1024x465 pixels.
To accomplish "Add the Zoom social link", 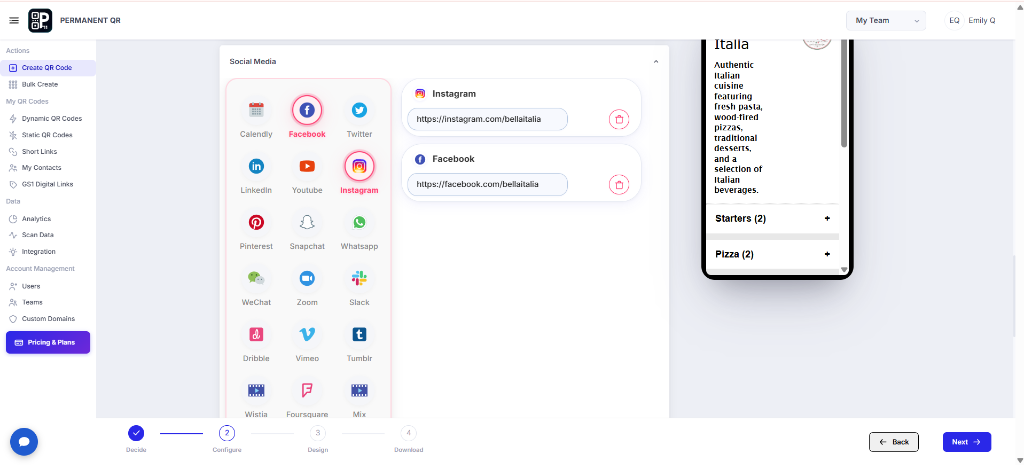I will [x=307, y=279].
